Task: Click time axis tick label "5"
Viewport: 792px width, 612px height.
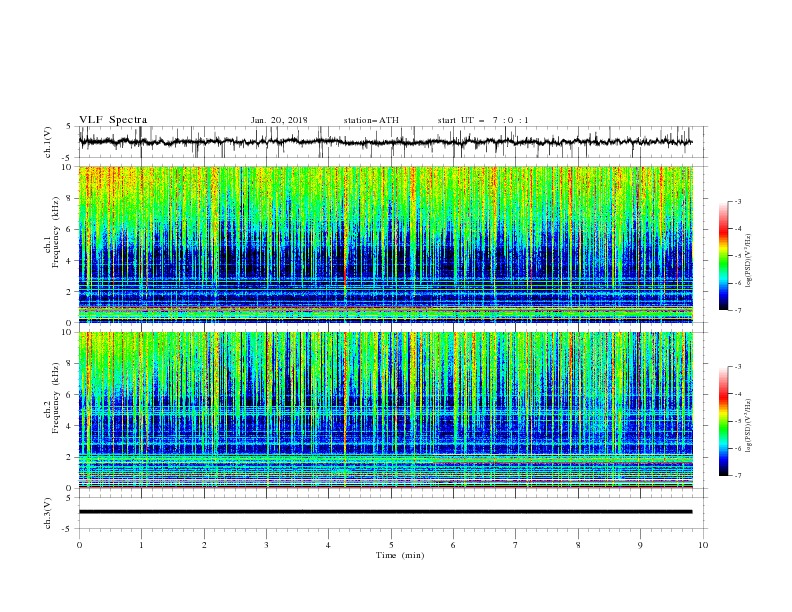Action: [x=391, y=545]
